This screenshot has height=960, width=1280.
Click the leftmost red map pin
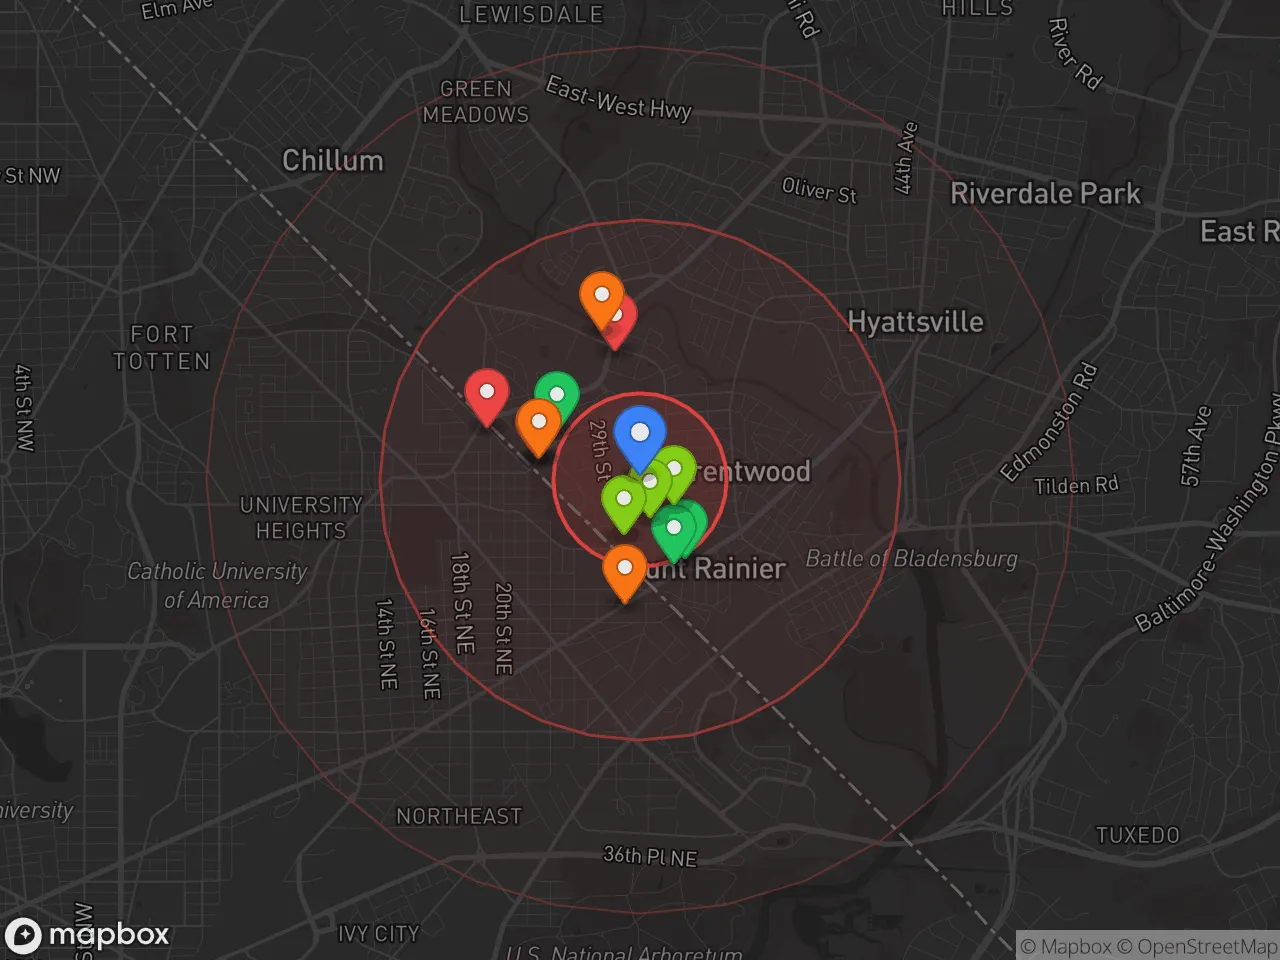tap(487, 392)
